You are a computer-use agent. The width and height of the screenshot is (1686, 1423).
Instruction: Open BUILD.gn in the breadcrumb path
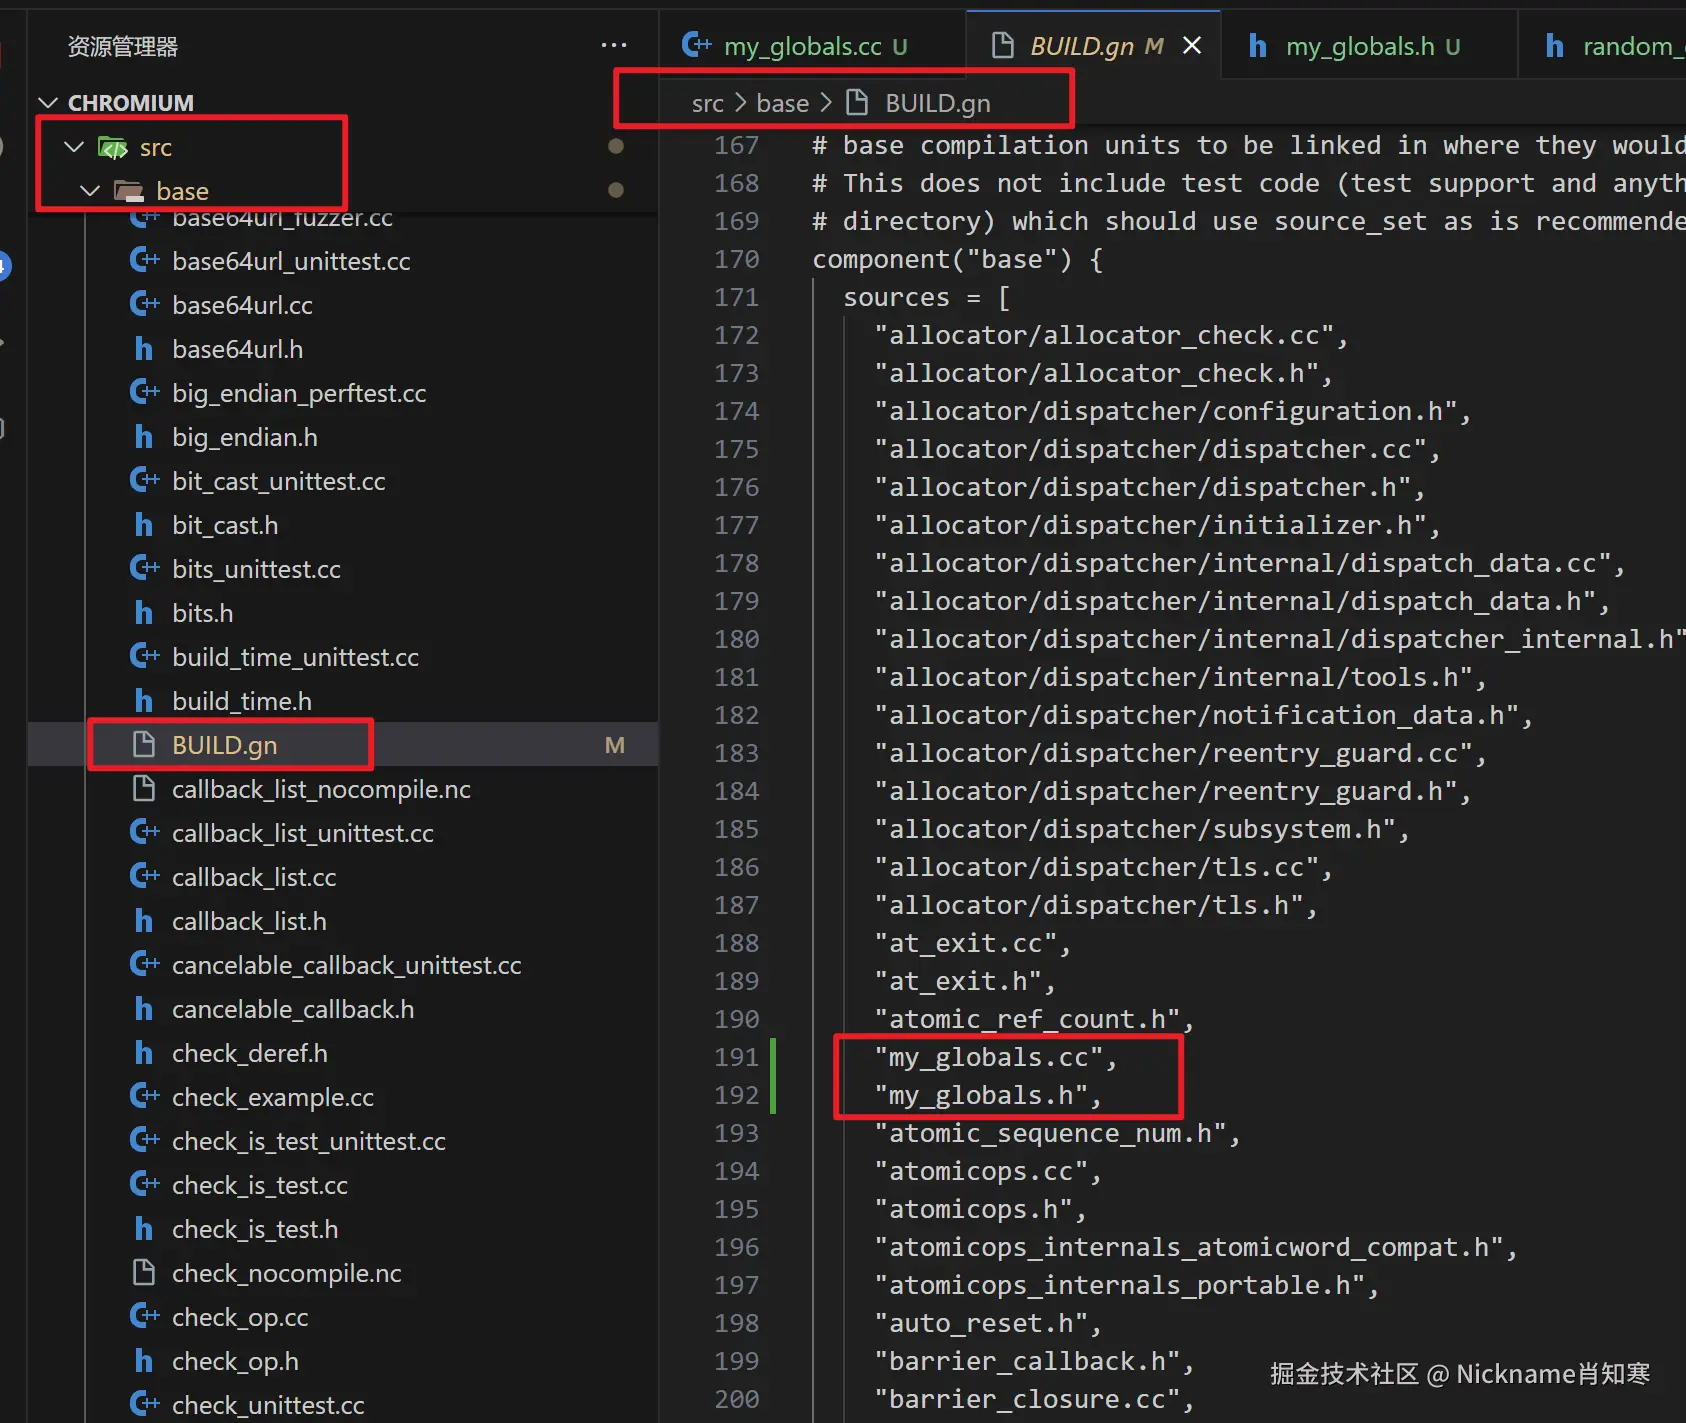[x=937, y=103]
